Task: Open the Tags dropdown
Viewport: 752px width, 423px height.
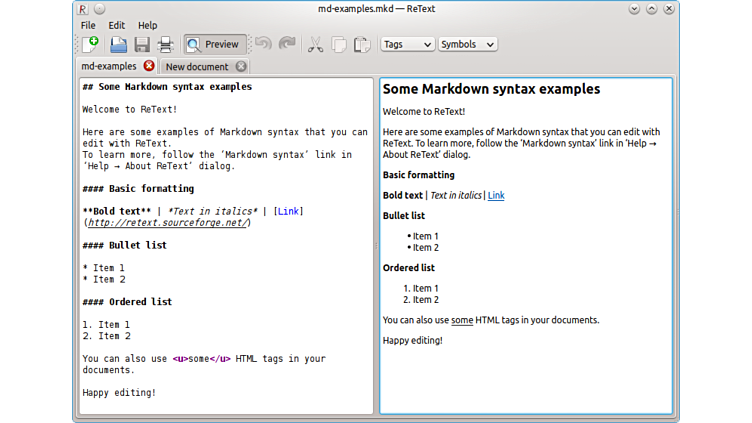Action: pos(407,44)
